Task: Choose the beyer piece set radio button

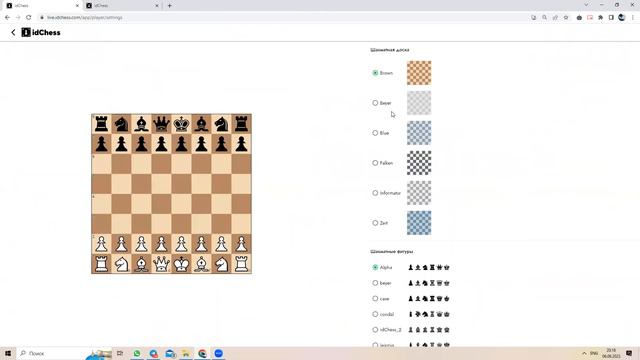Action: click(375, 283)
